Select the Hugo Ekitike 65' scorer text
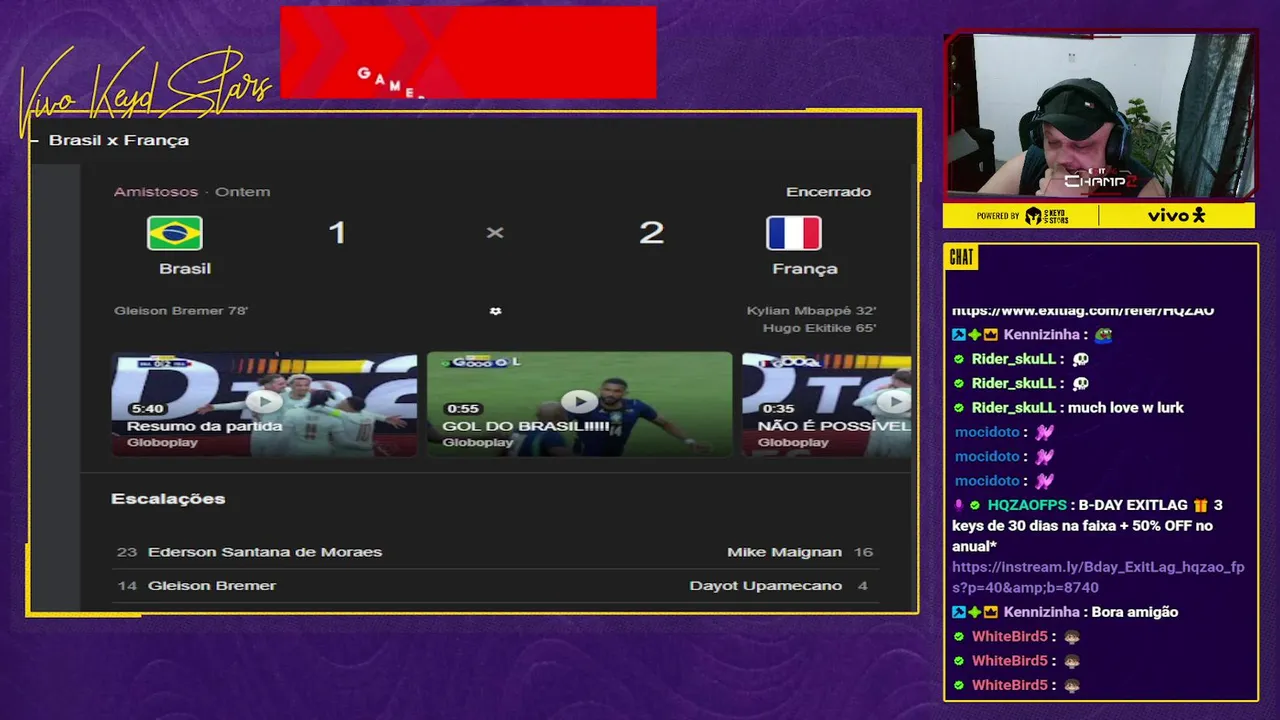This screenshot has height=720, width=1280. click(x=820, y=328)
